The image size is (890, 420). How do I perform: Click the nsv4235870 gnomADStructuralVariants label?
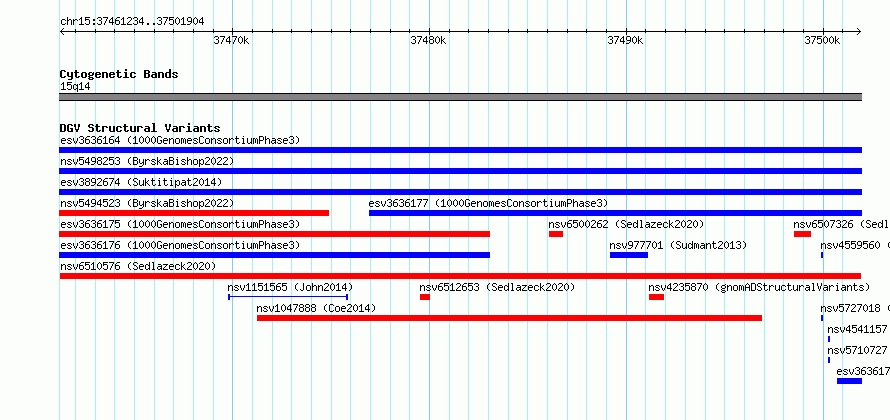tap(759, 287)
